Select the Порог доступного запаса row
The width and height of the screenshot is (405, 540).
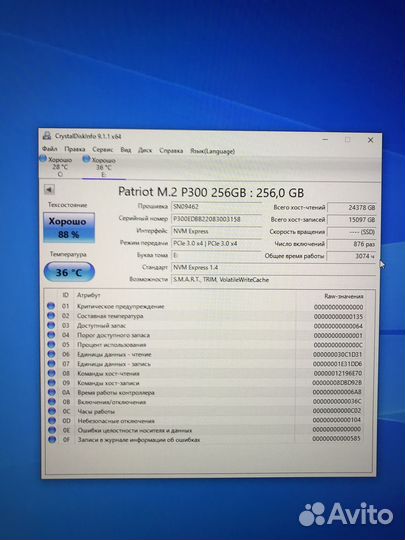206,335
